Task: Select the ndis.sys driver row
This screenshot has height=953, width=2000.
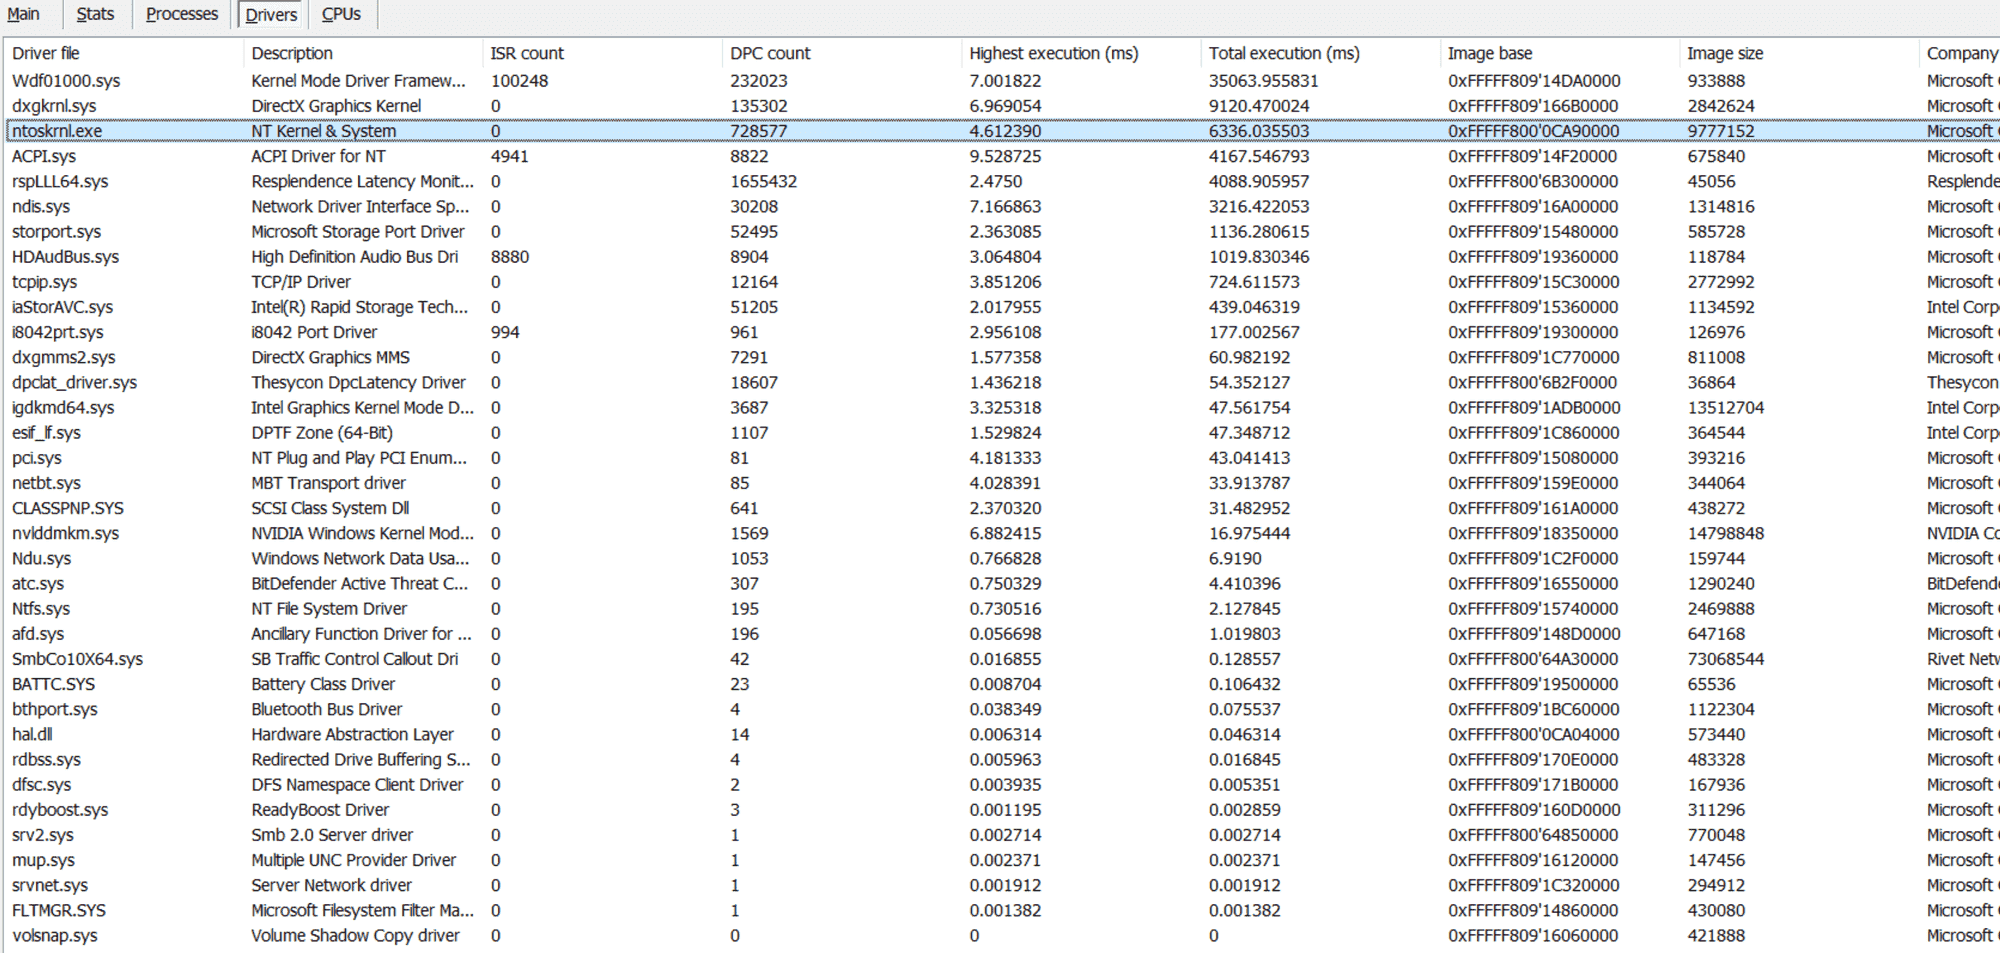Action: [1002, 206]
